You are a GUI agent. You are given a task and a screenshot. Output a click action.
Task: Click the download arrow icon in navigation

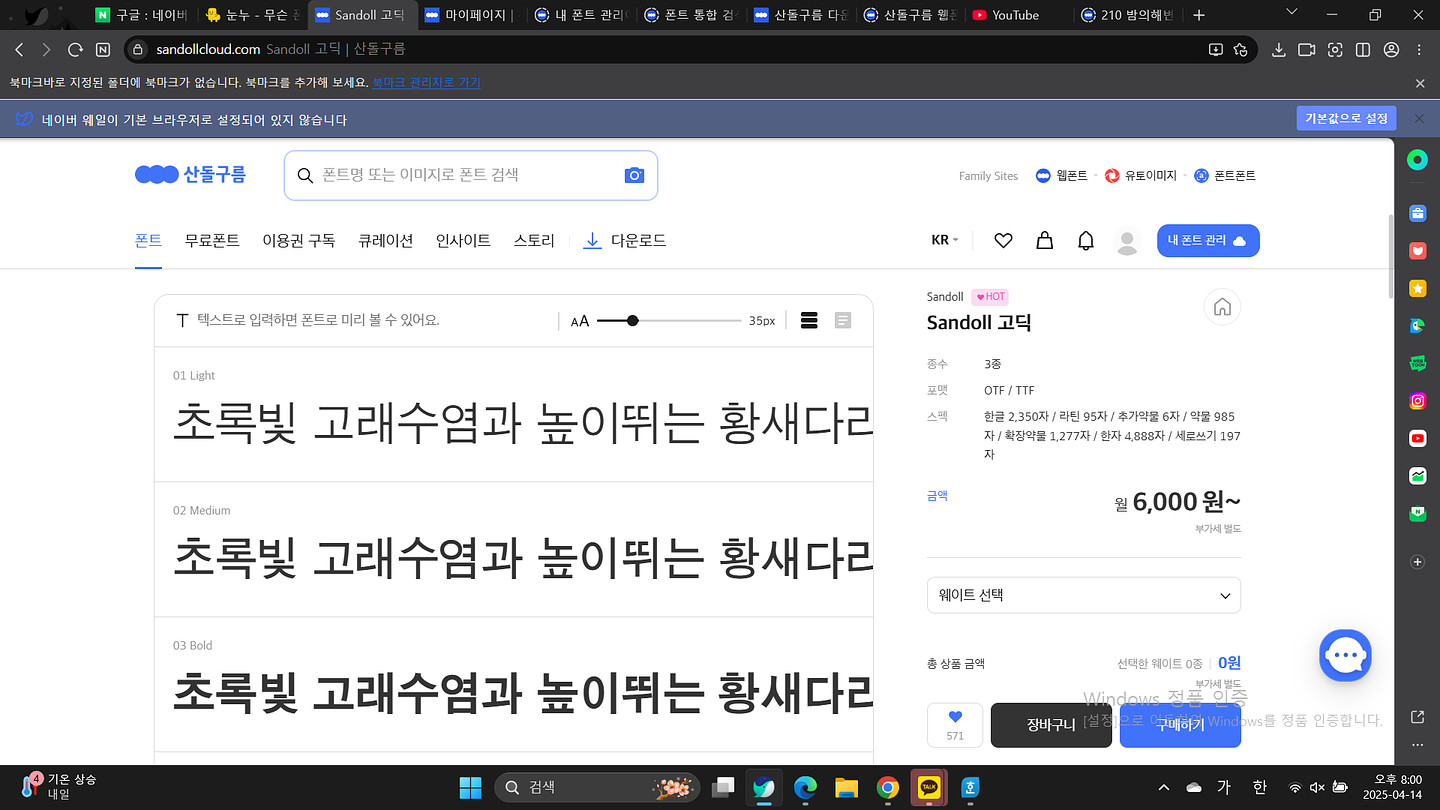tap(592, 240)
